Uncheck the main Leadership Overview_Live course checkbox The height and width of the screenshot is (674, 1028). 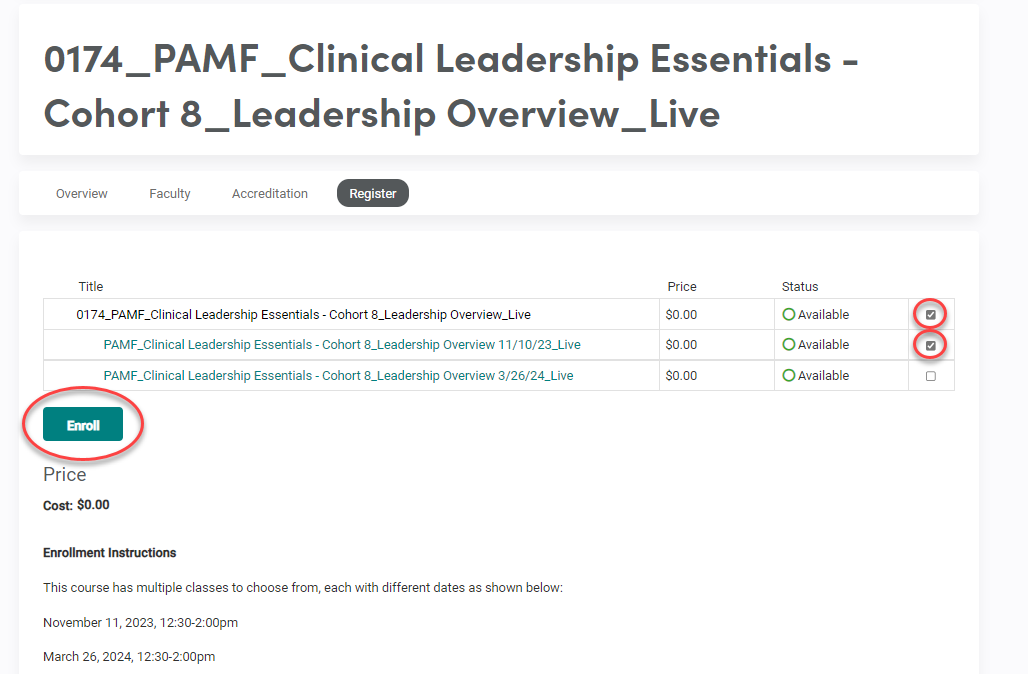[931, 315]
